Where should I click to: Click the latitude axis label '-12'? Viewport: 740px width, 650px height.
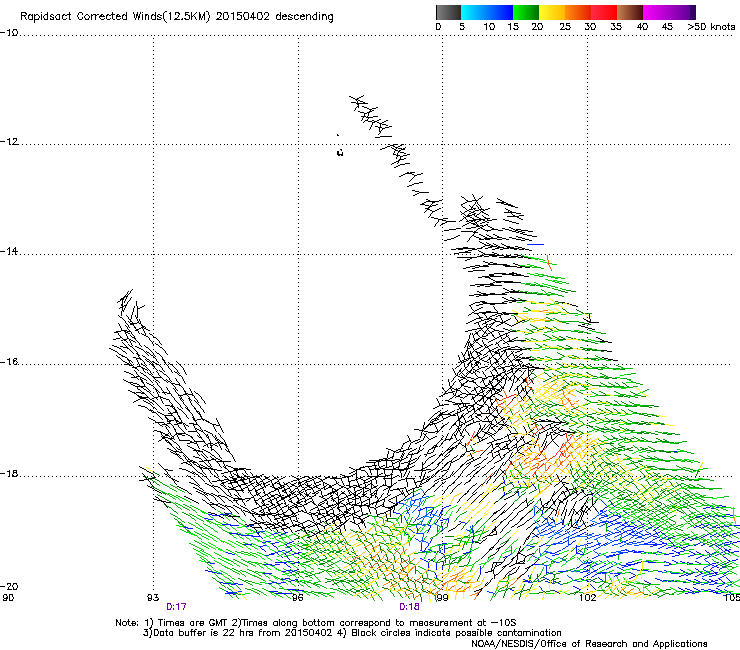[x=9, y=142]
